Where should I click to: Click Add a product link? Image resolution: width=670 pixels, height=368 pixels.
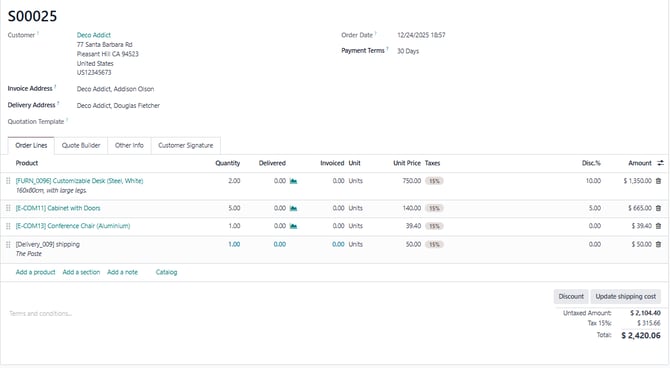[35, 272]
